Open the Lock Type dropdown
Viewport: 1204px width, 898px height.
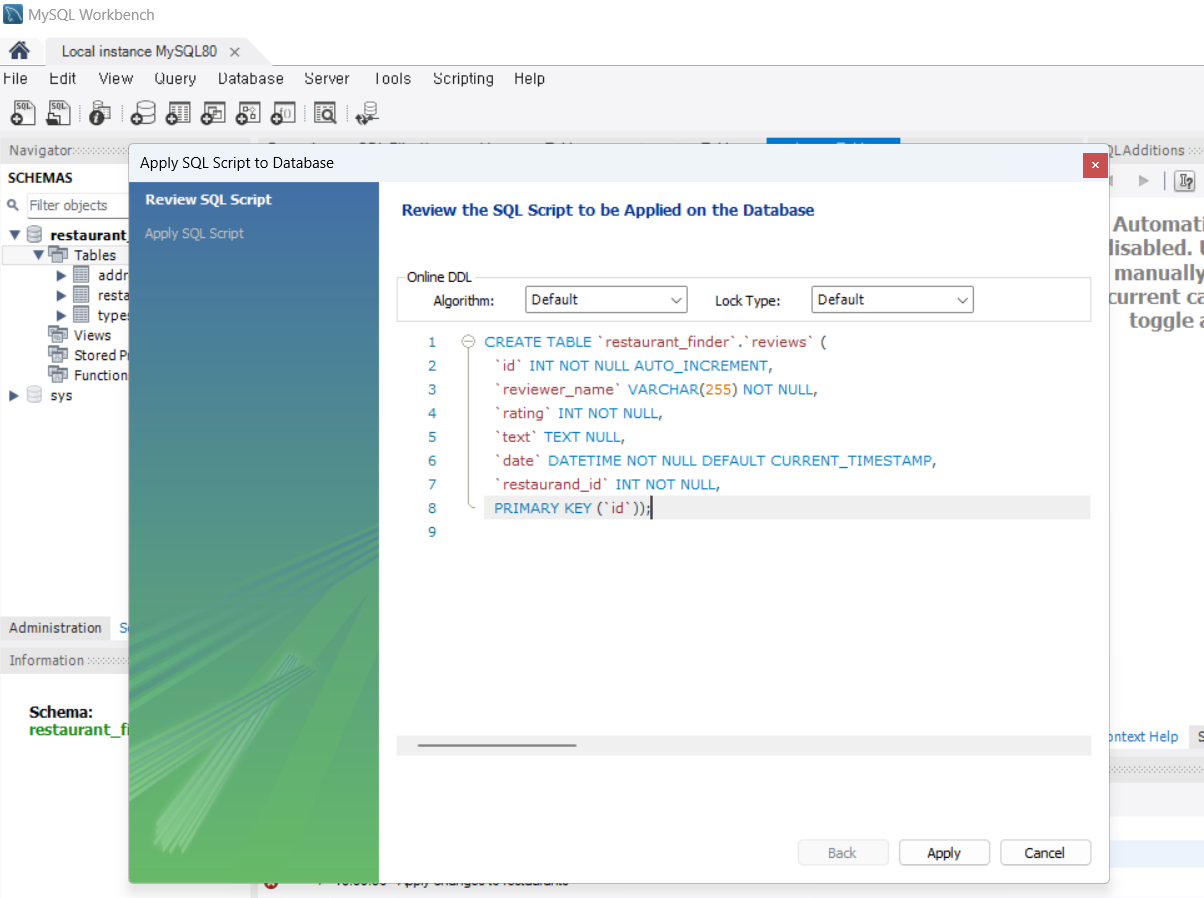(x=893, y=299)
